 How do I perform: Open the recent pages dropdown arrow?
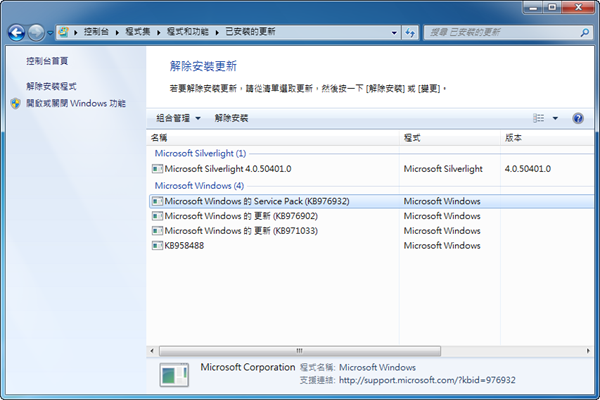click(50, 33)
